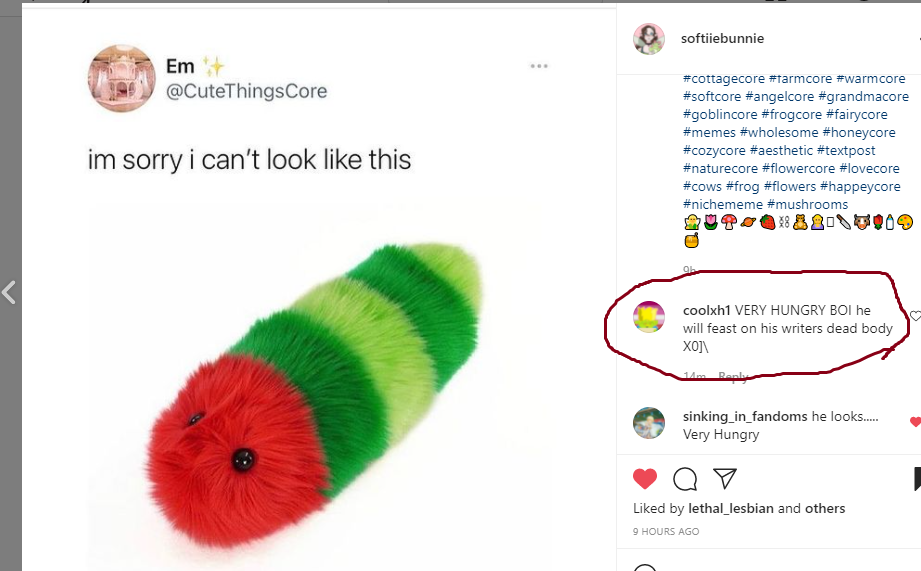
Task: Like the coolxh1 comment
Action: tap(914, 316)
